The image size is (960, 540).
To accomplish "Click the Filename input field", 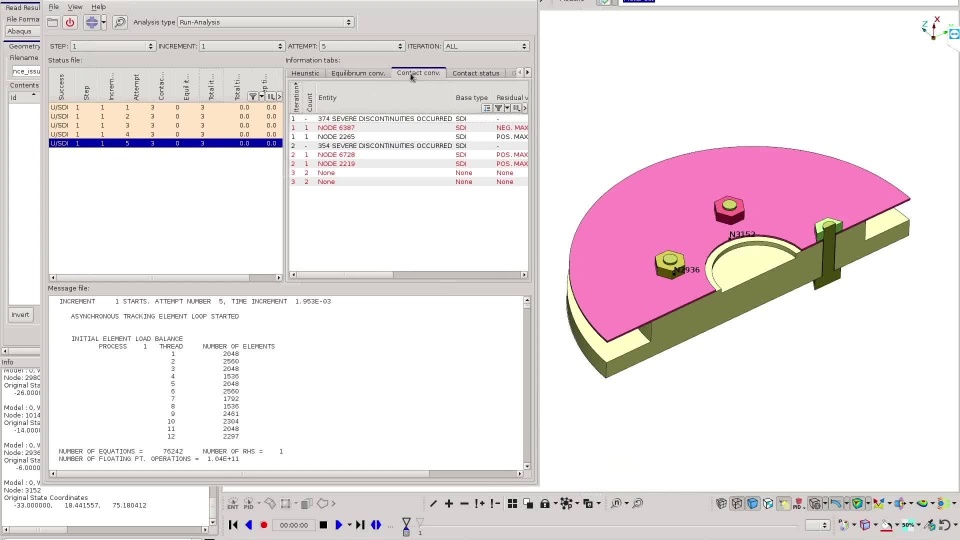I will 26,72.
